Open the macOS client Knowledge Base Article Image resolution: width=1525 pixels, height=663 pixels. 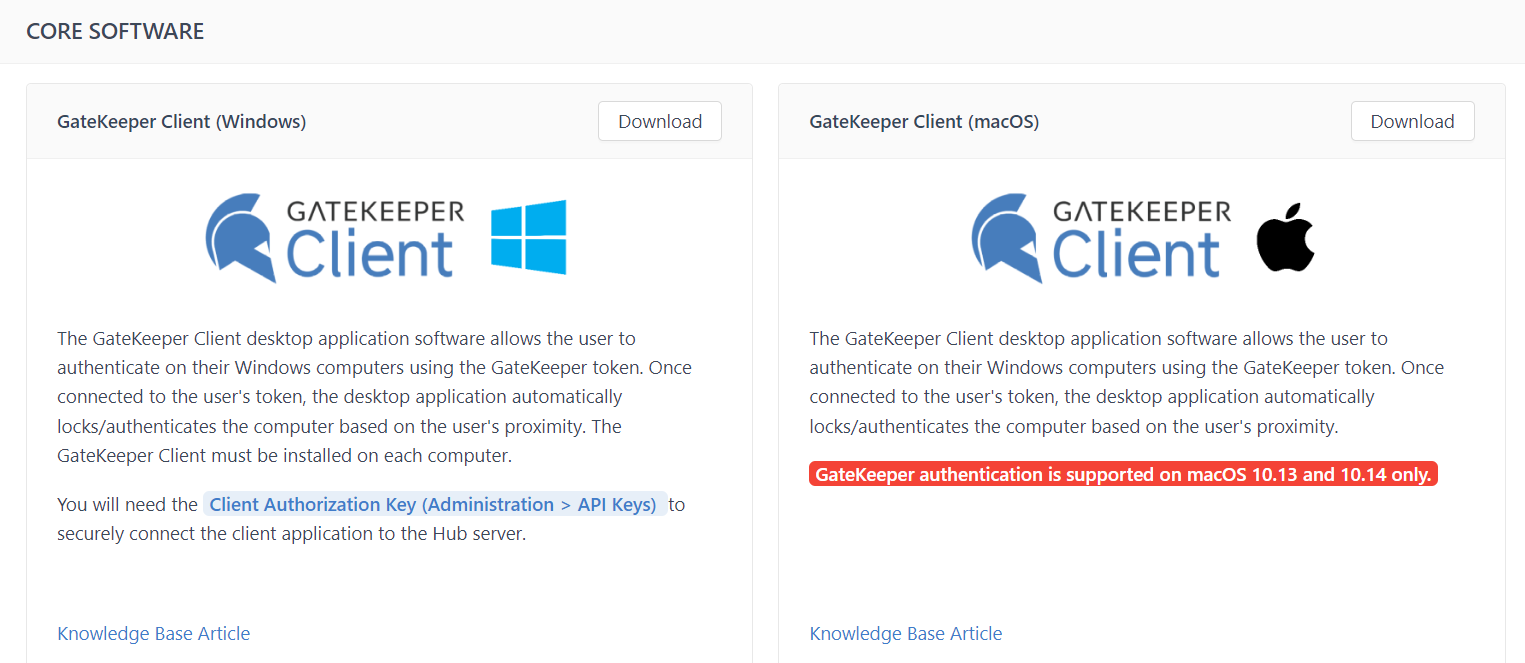tap(905, 633)
